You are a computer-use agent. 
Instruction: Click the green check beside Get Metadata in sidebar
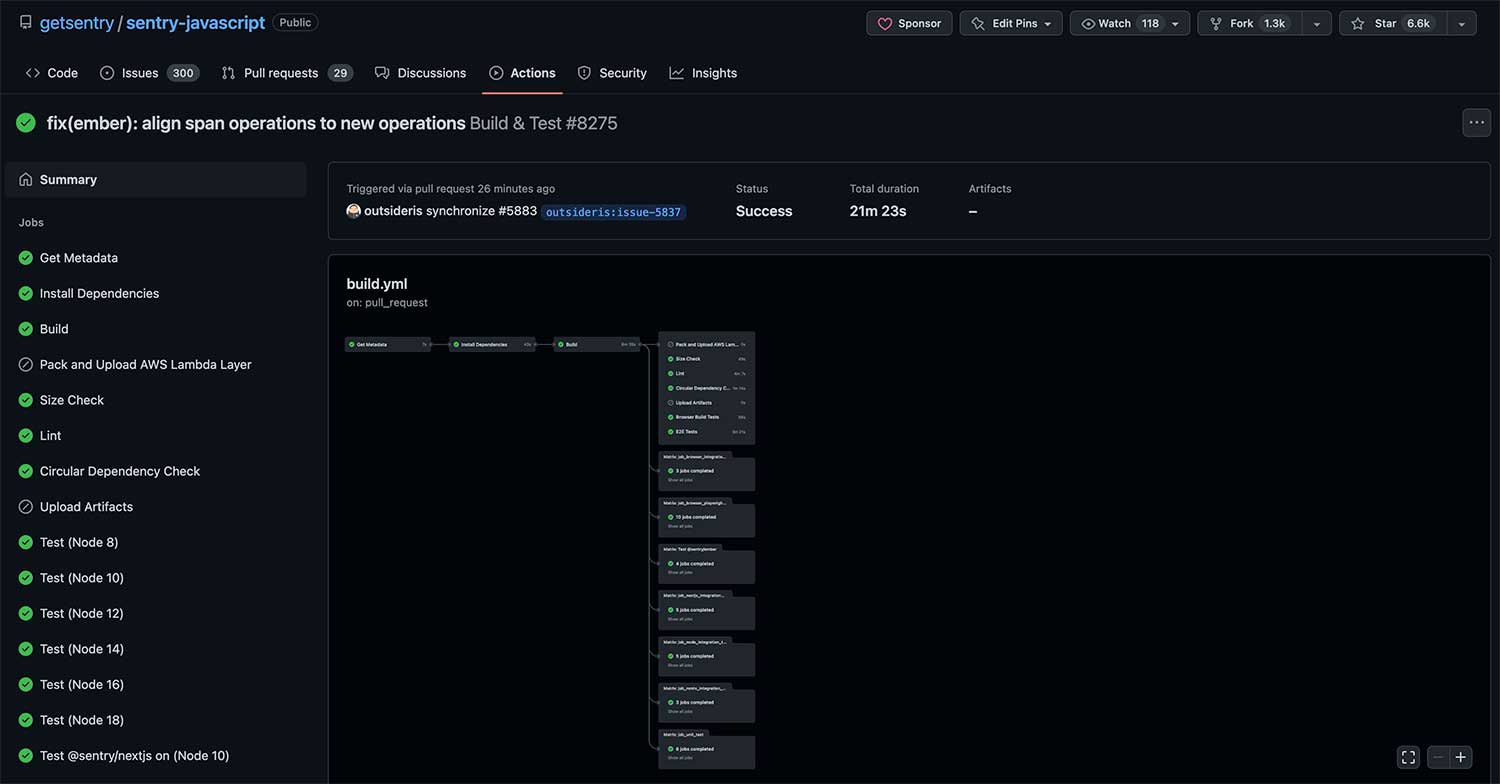(x=26, y=258)
